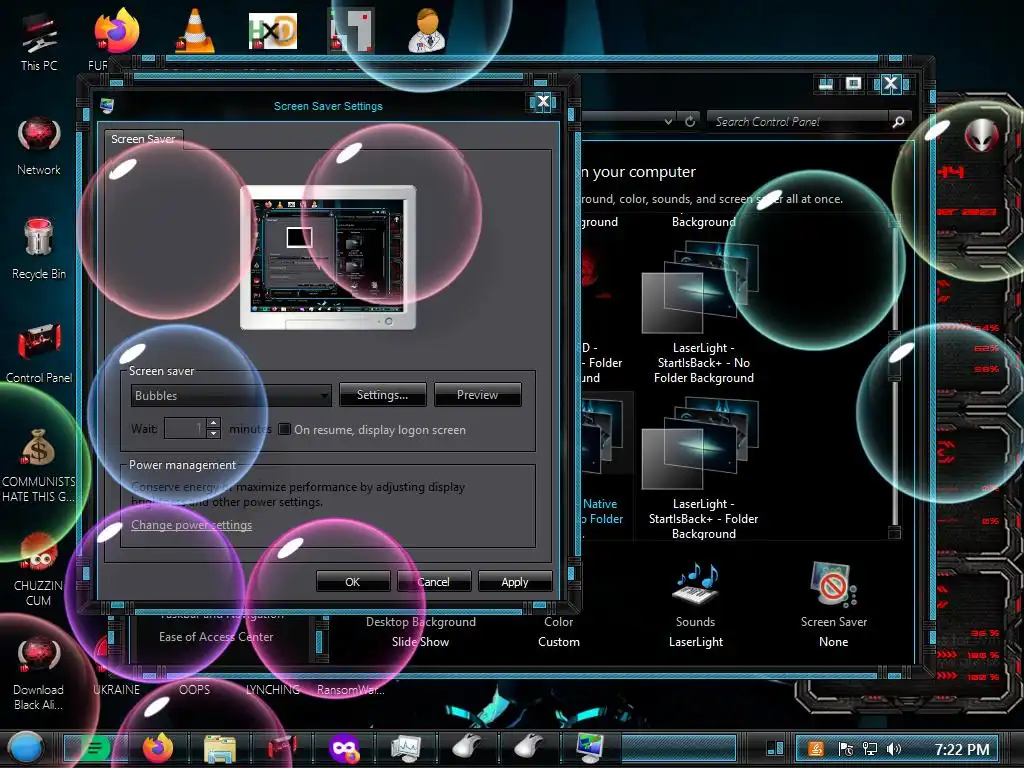Click the Settings... button

383,395
